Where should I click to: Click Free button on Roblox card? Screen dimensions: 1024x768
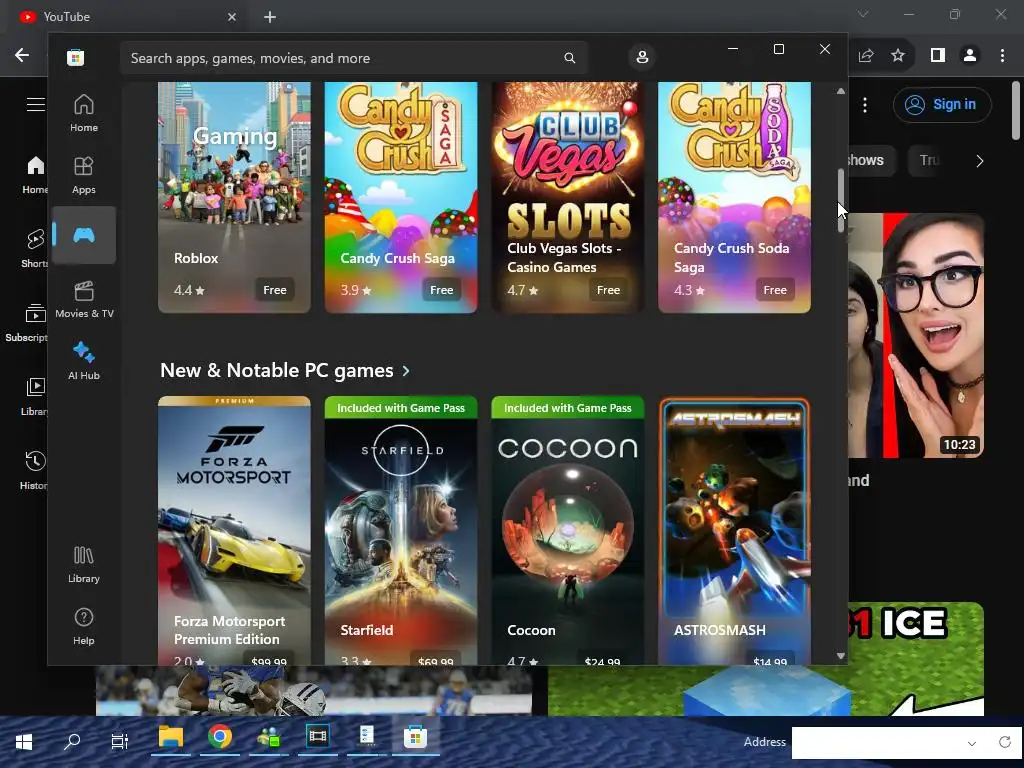tap(274, 290)
